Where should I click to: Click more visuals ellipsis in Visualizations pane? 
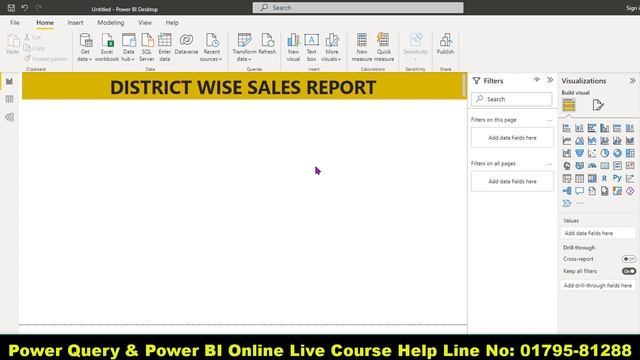coord(580,203)
